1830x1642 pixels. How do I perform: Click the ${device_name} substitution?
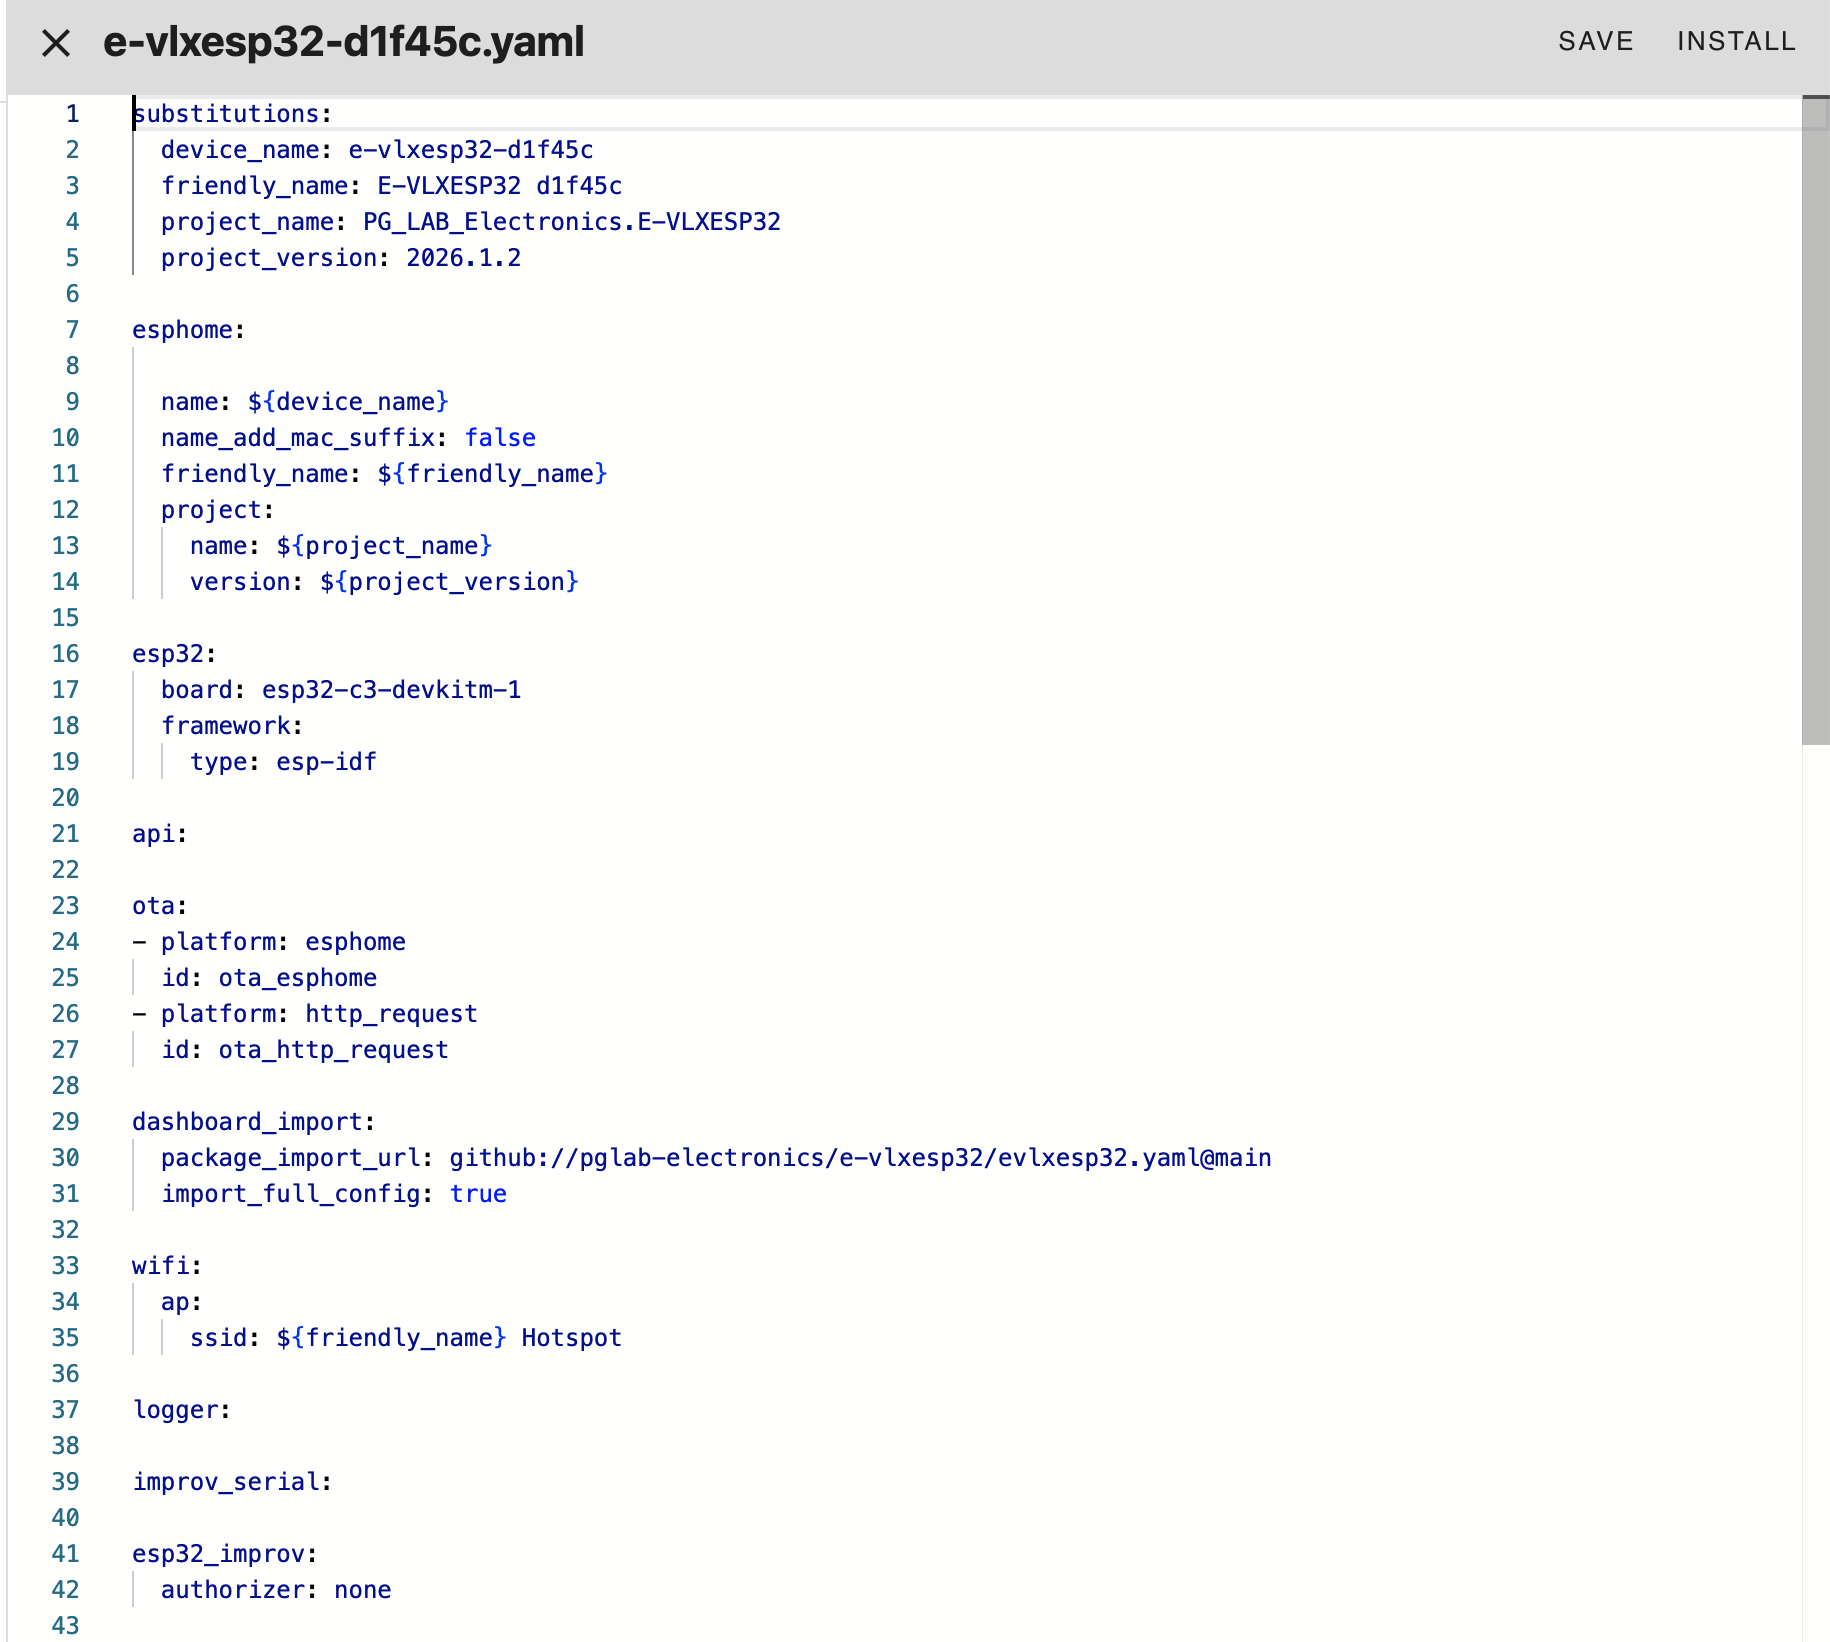tap(348, 402)
